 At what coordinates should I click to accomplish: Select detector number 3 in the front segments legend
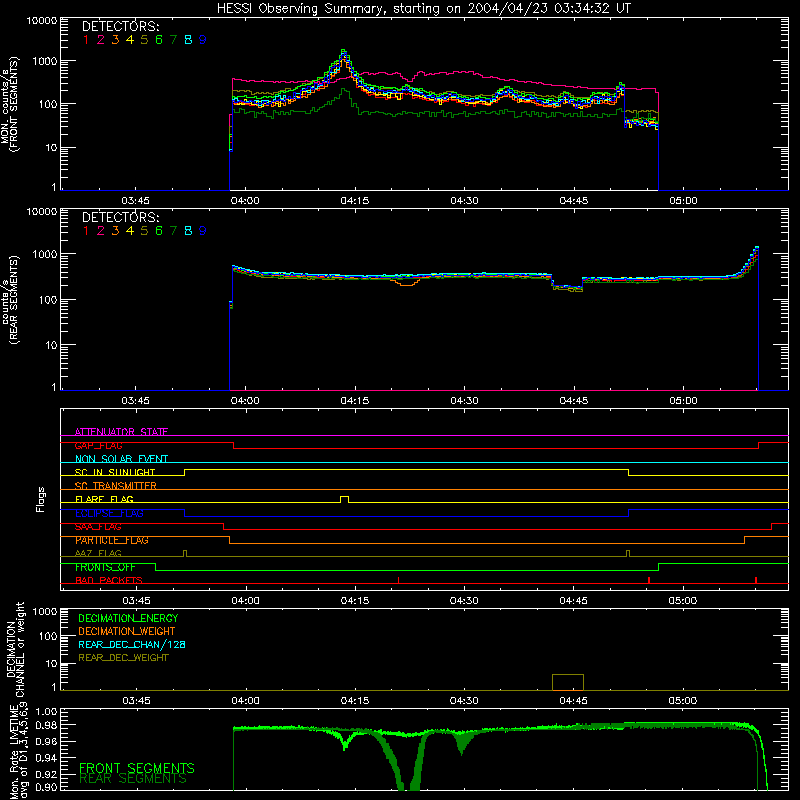[115, 40]
